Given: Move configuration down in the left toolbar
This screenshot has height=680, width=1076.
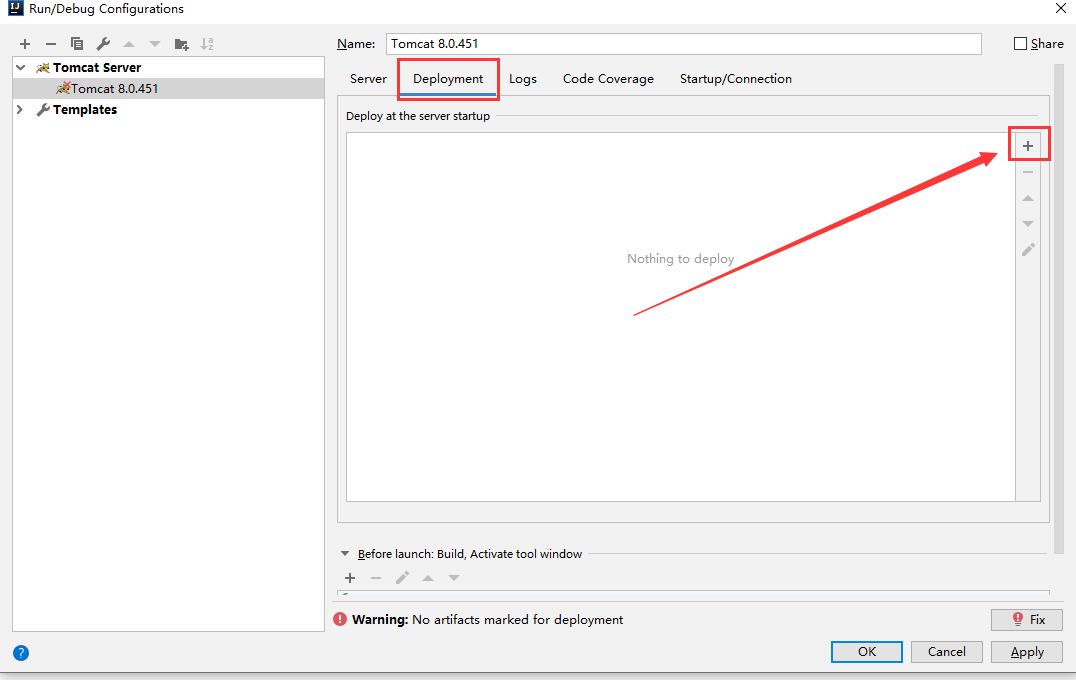Looking at the screenshot, I should point(155,44).
